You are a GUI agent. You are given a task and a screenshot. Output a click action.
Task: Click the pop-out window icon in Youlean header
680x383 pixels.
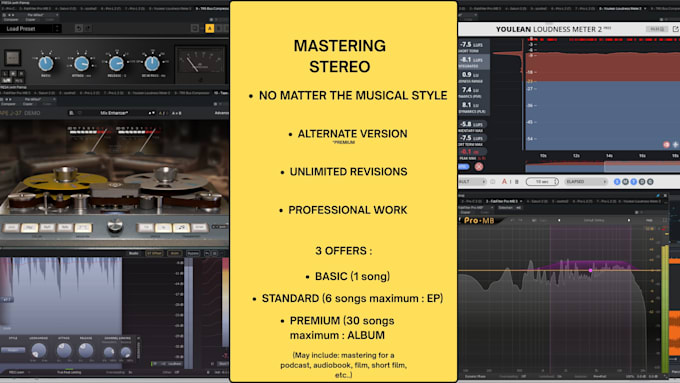click(675, 29)
